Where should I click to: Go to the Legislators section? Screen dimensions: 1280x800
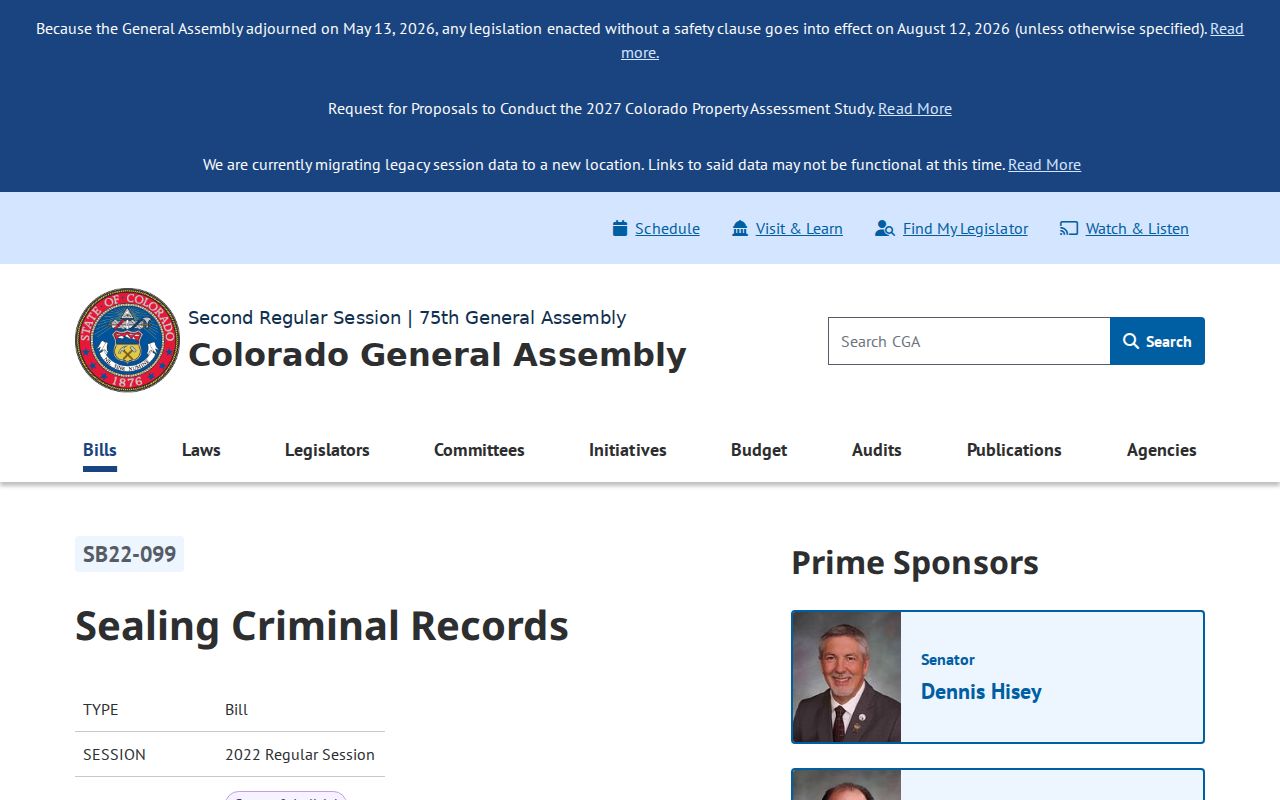(327, 450)
